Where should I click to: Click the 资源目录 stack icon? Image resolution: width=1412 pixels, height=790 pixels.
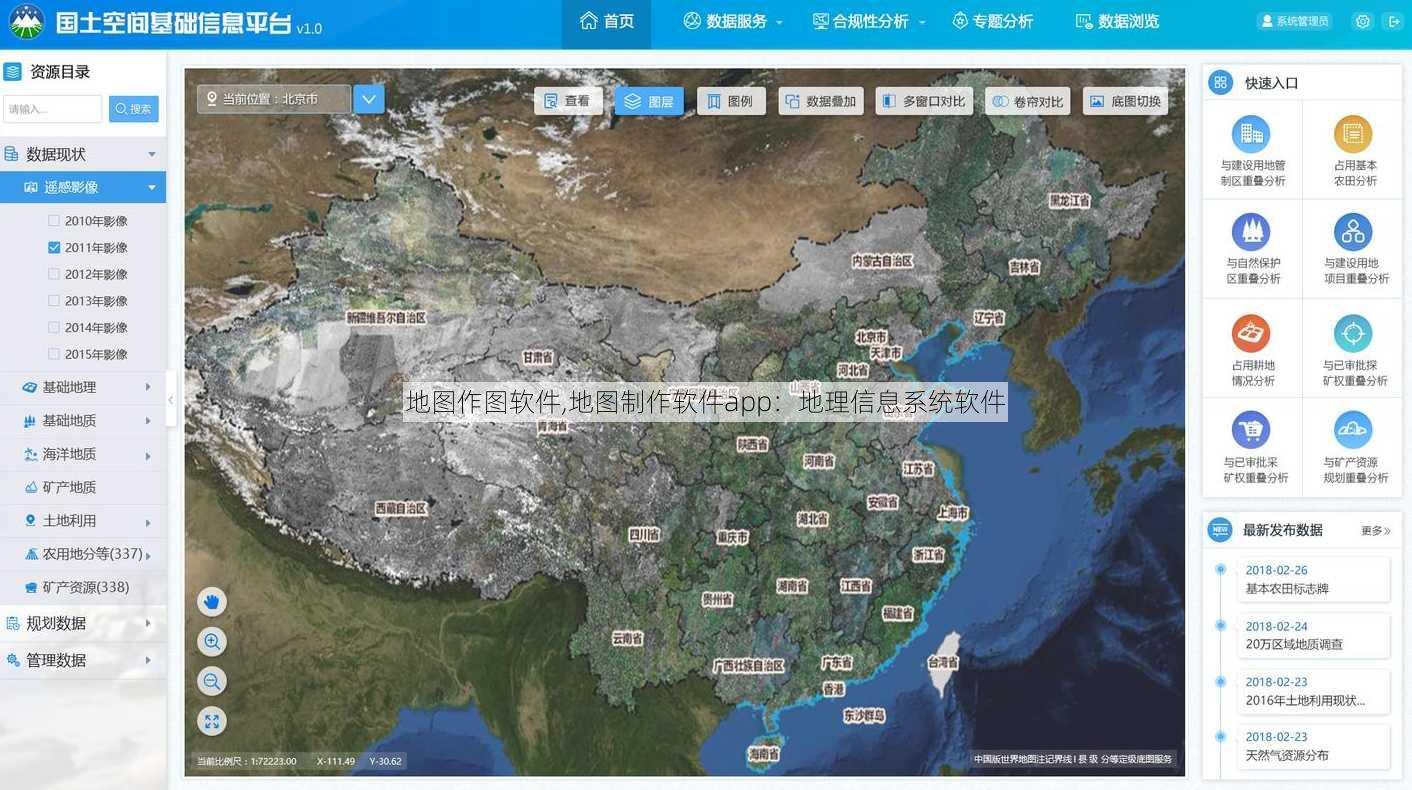click(x=12, y=72)
